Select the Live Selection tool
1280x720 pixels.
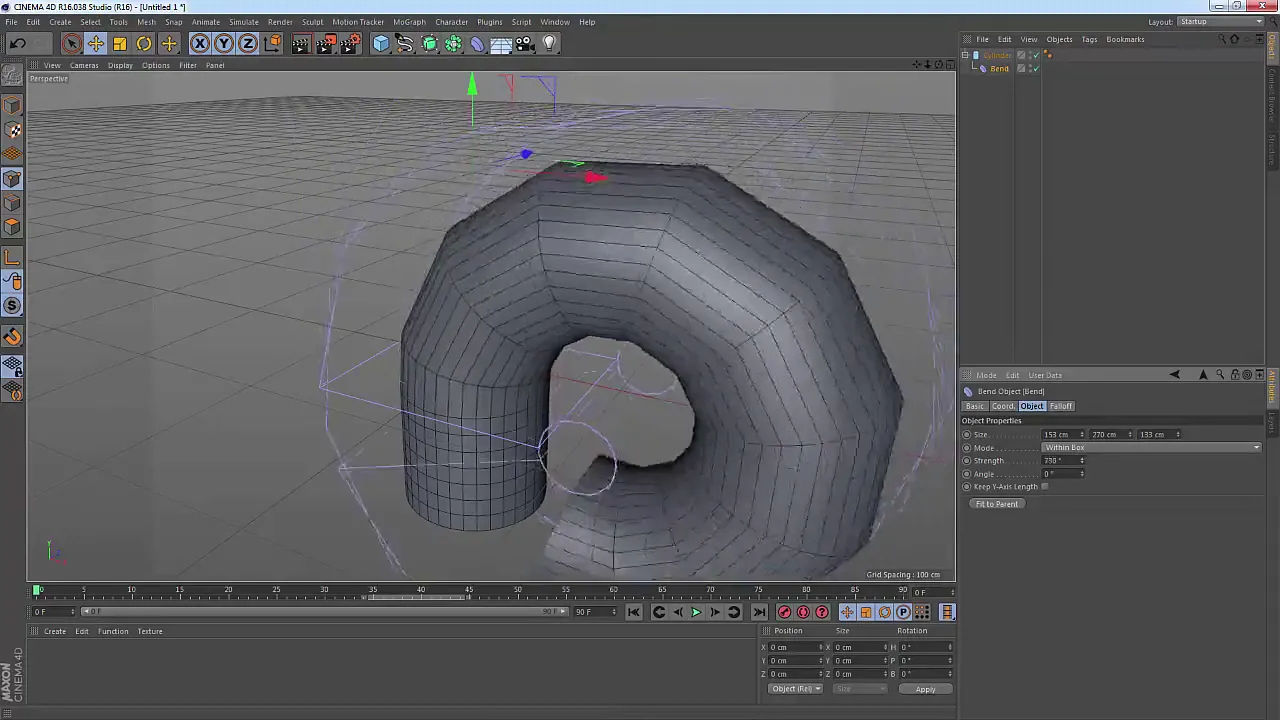(x=71, y=43)
